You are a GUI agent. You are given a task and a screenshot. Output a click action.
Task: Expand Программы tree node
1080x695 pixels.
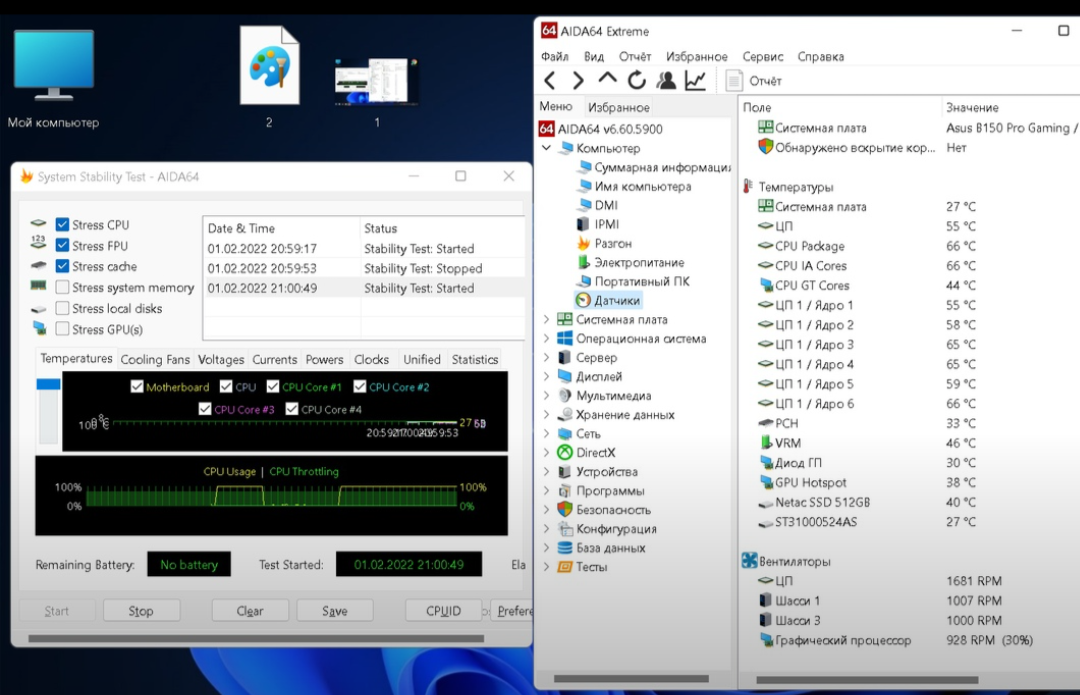click(x=546, y=490)
